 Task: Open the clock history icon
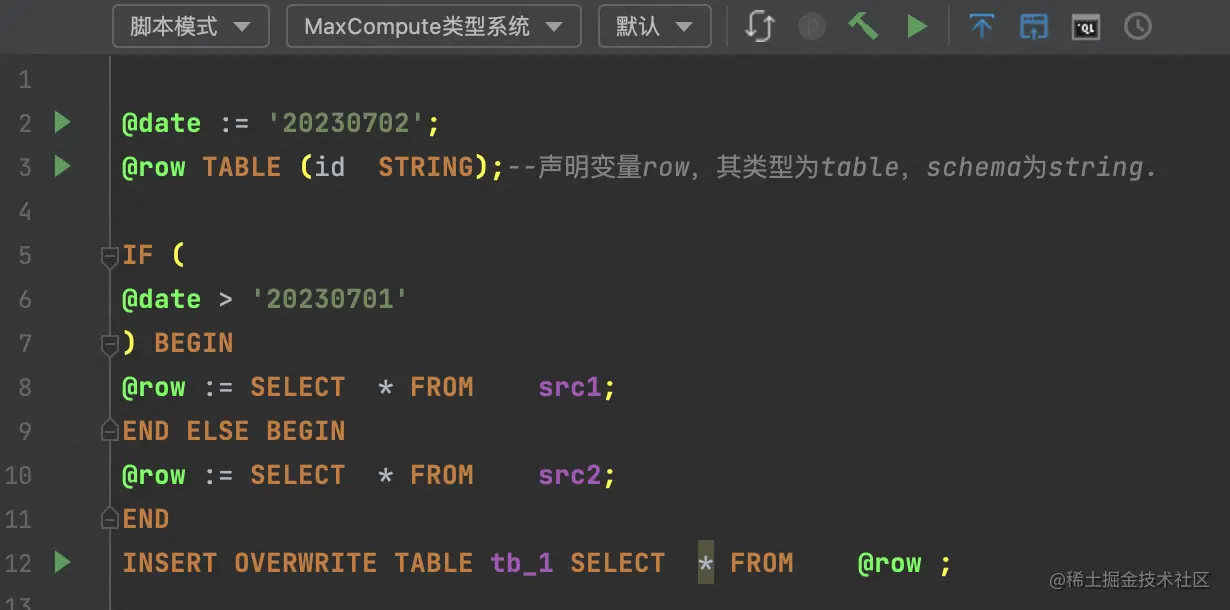[1138, 27]
